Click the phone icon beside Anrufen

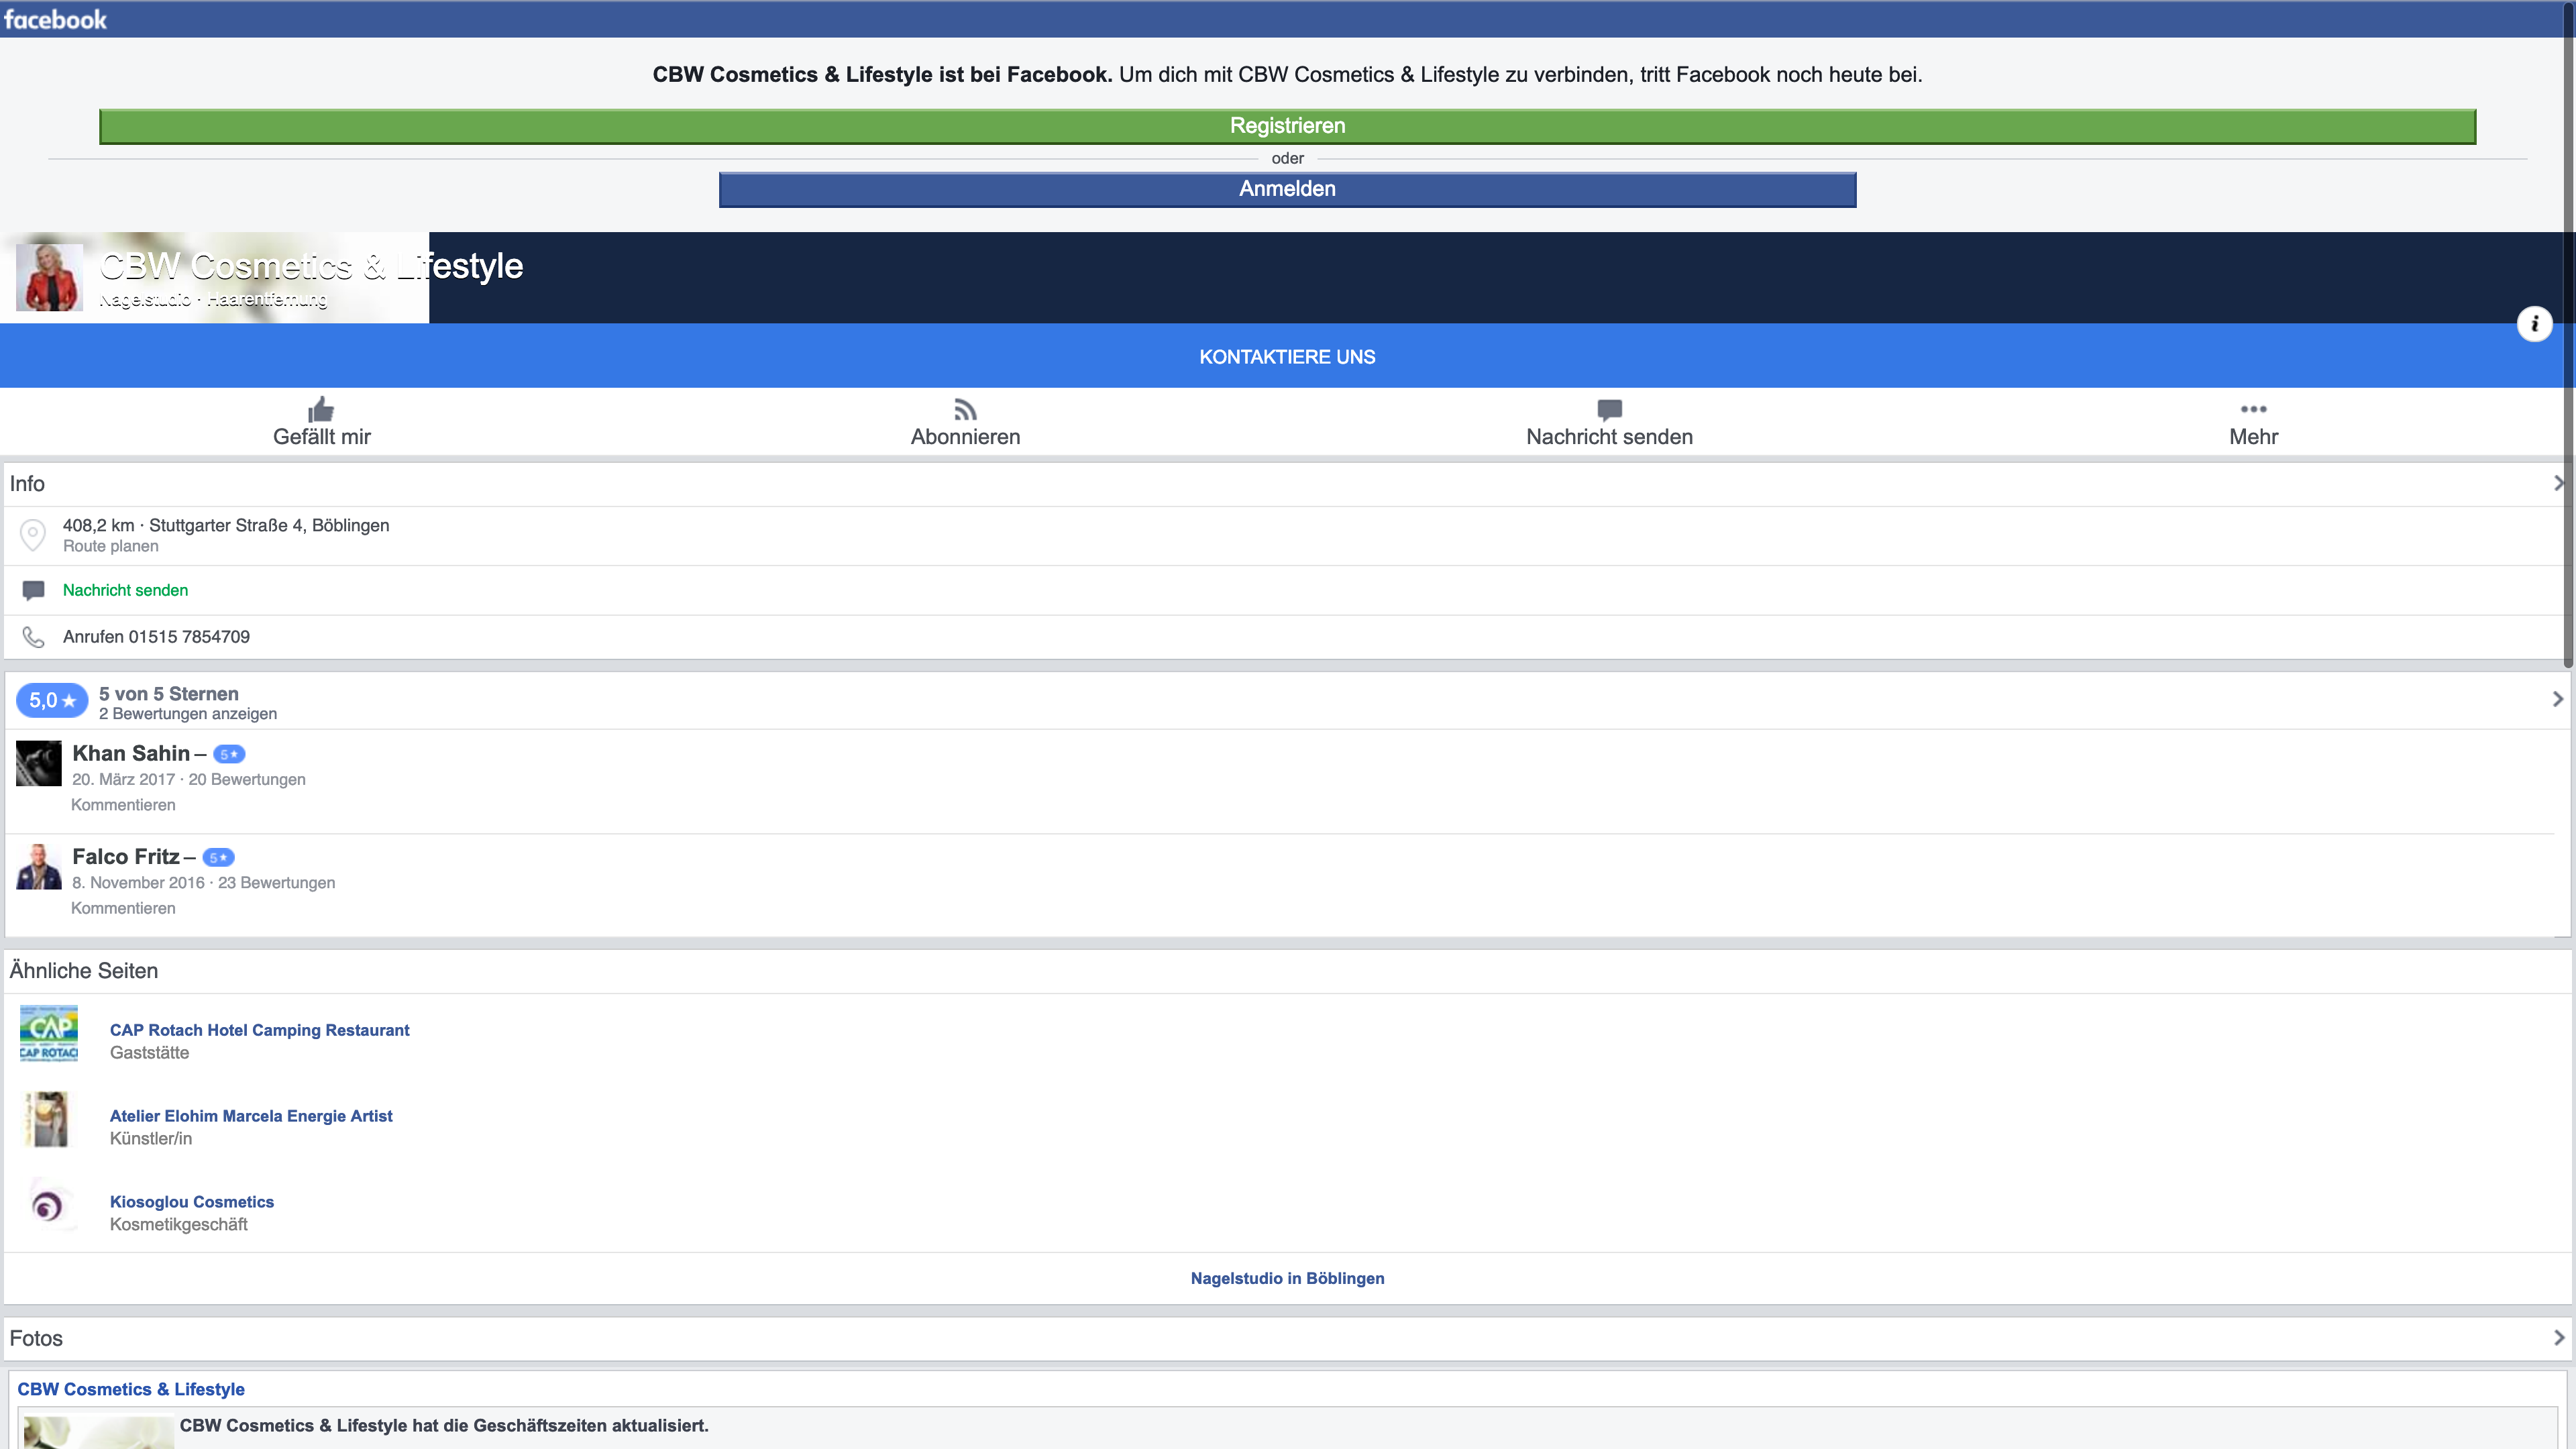click(x=33, y=637)
